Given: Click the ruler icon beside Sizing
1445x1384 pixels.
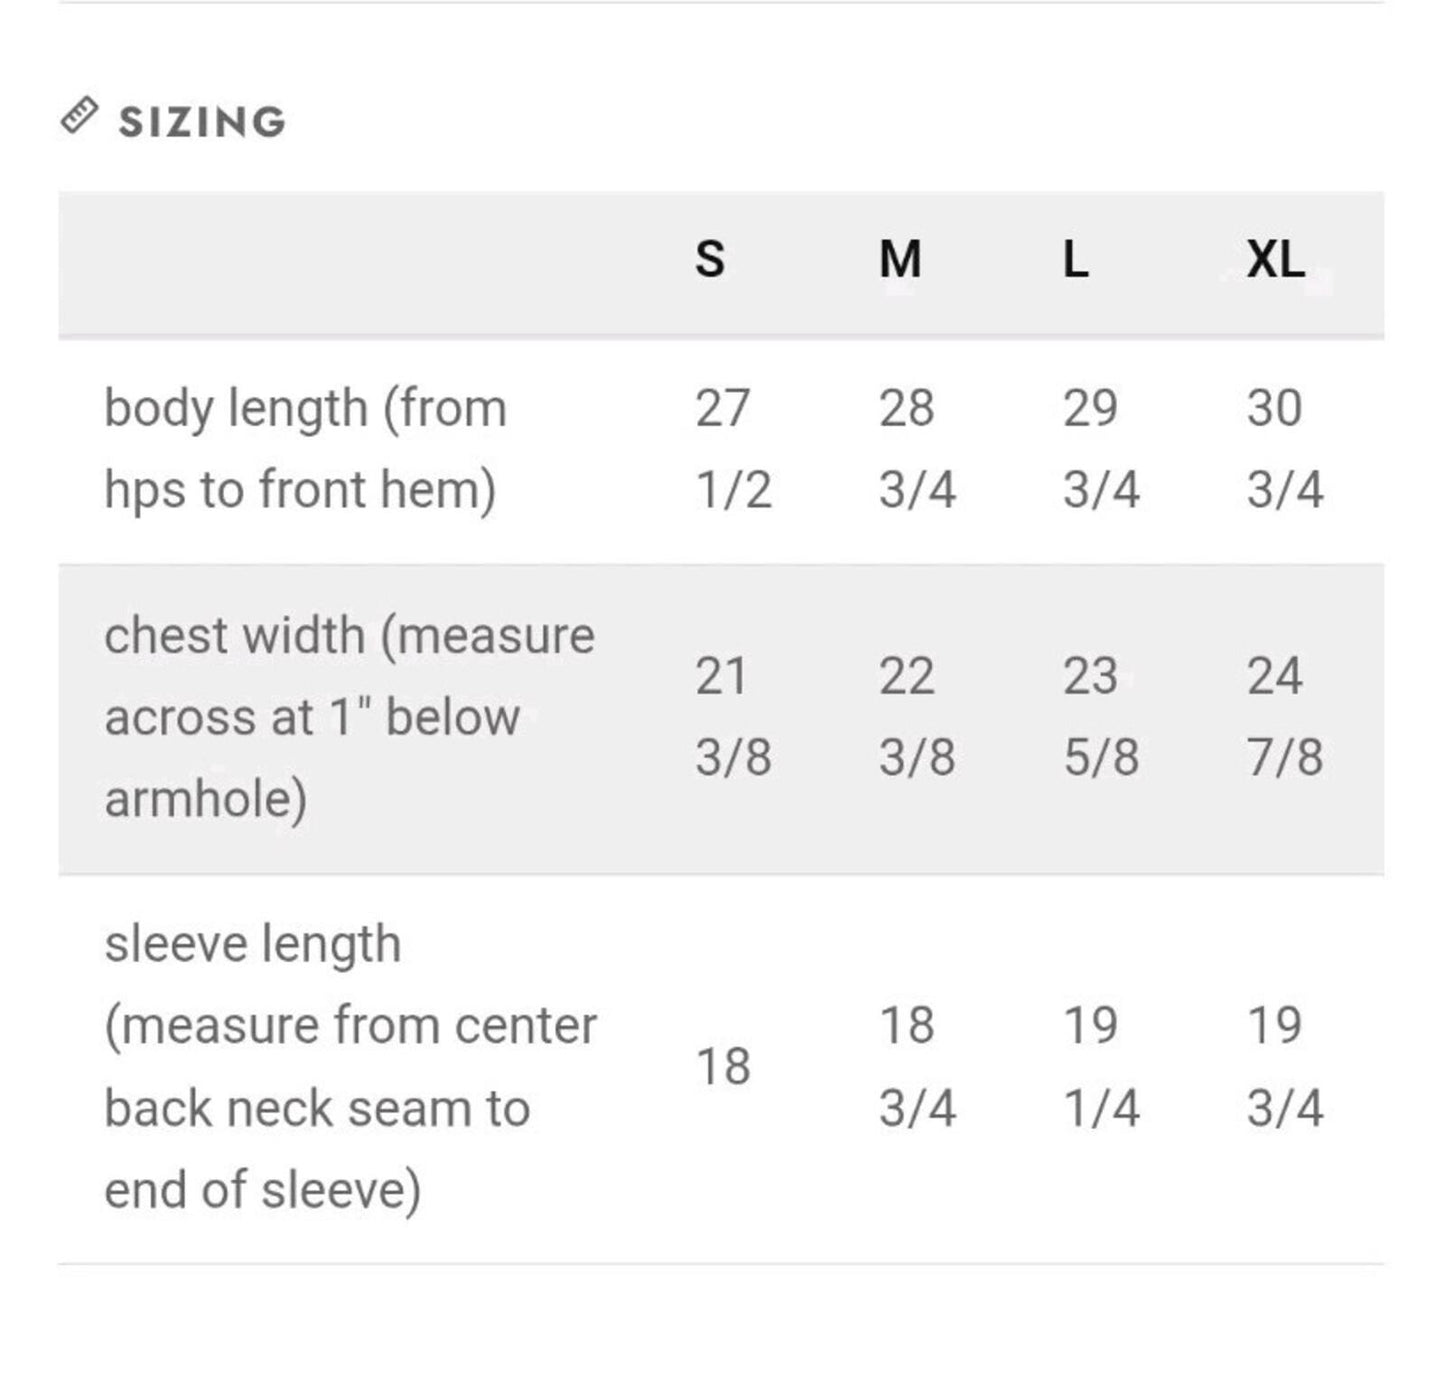Looking at the screenshot, I should (x=79, y=116).
